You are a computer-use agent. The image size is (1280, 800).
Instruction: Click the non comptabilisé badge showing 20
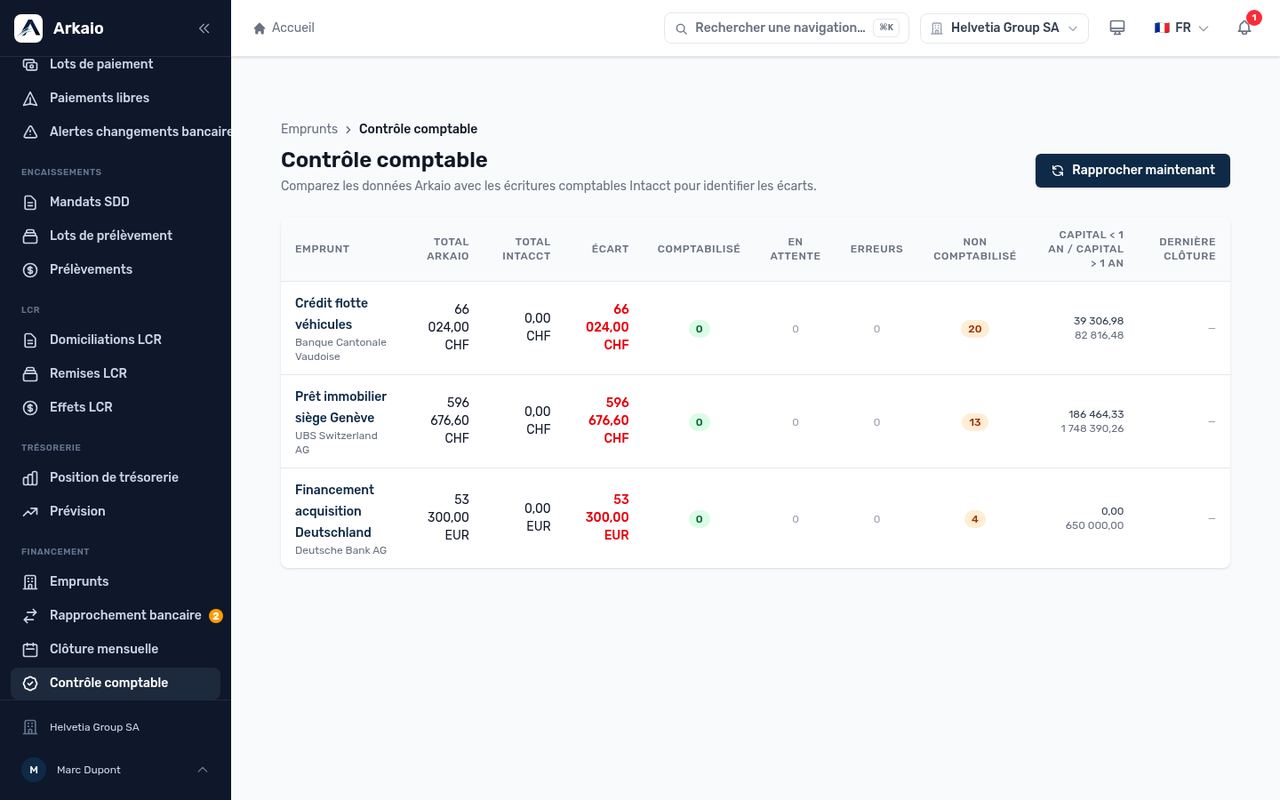coord(975,329)
